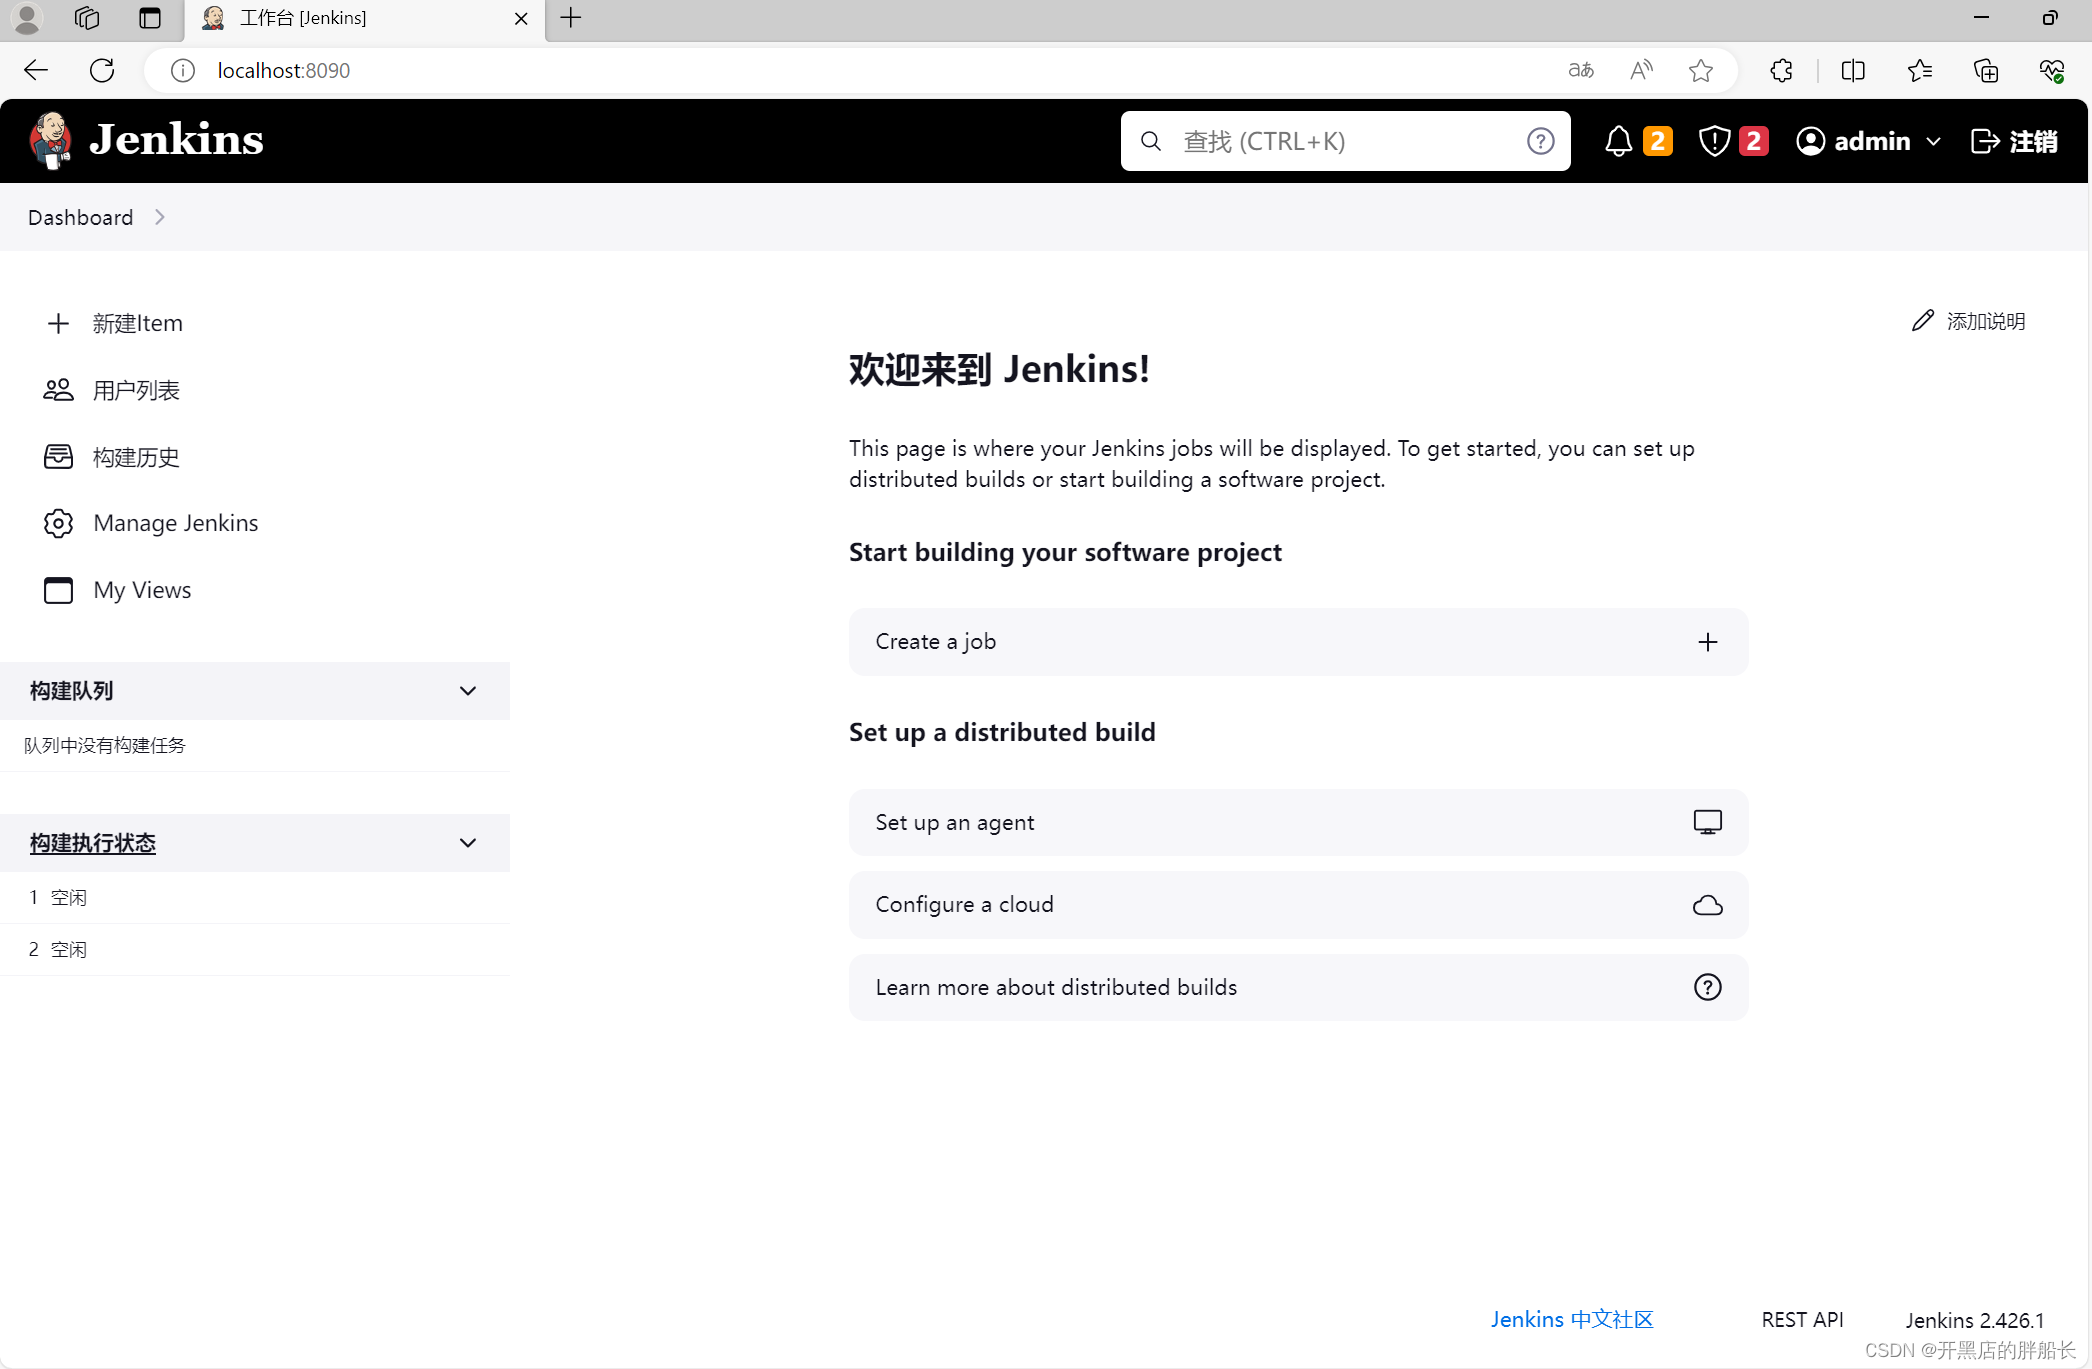The image size is (2092, 1369).
Task: Click the cloud icon in Configure a cloud
Action: coord(1707,905)
